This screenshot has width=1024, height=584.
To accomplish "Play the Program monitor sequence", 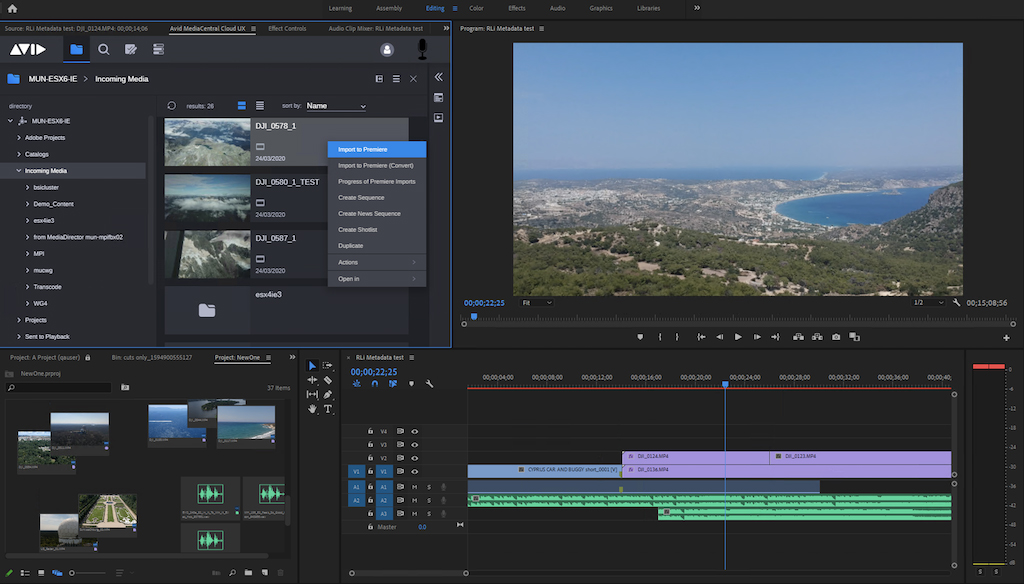I will click(738, 337).
